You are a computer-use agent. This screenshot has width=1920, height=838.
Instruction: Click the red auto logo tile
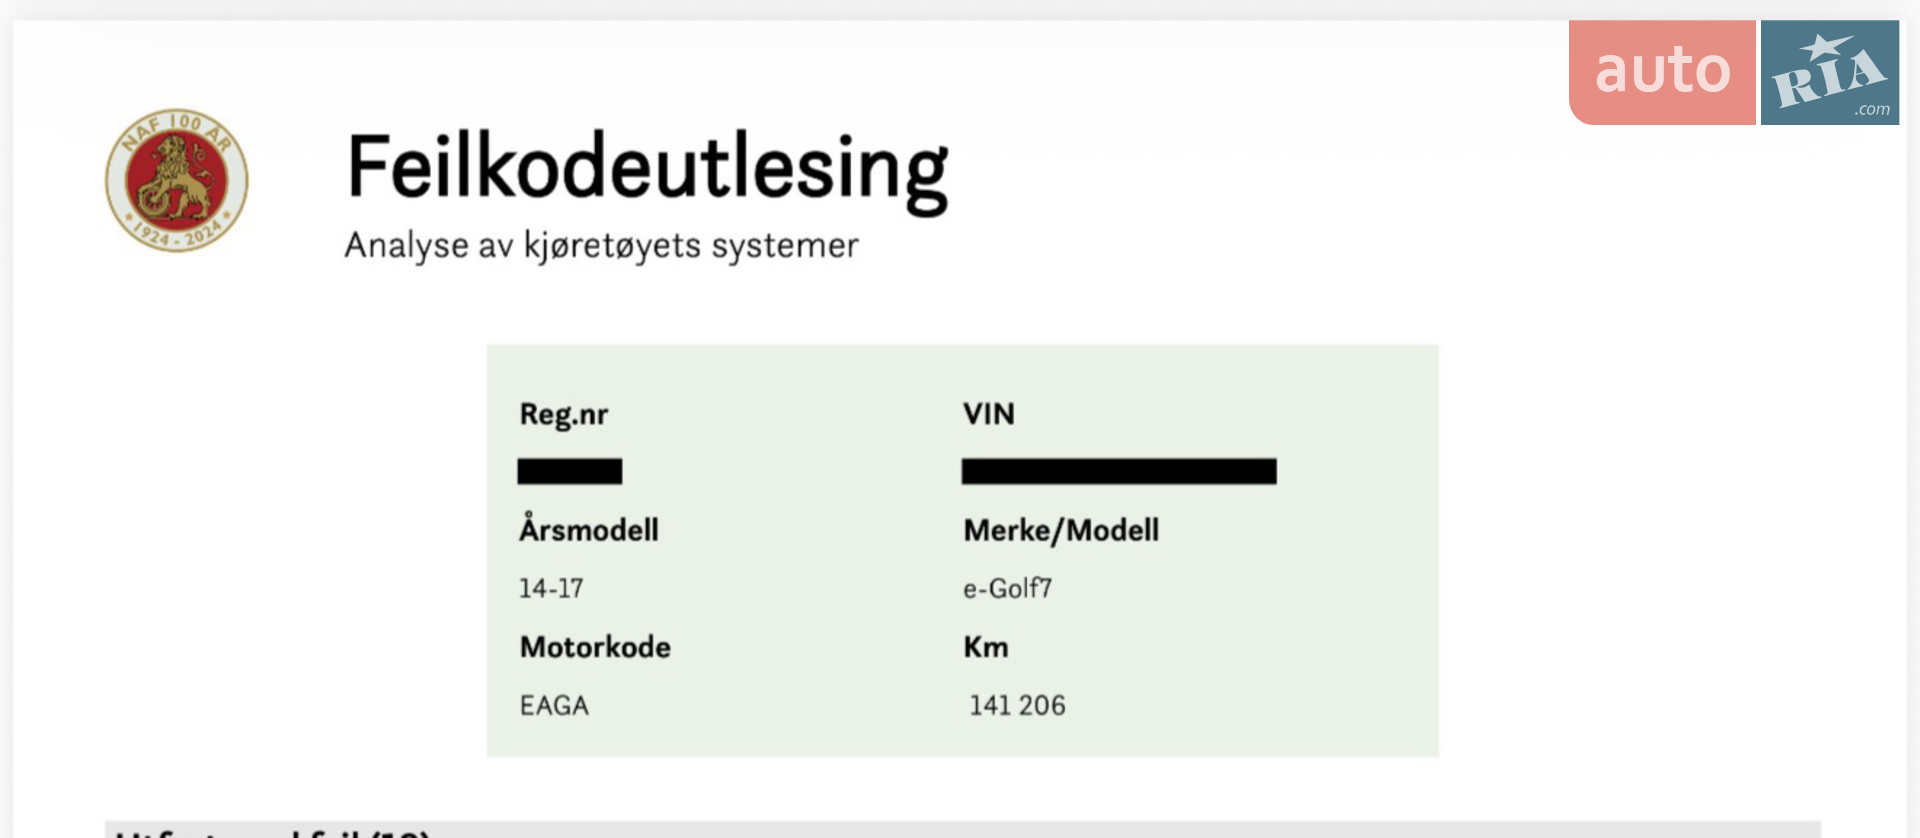(x=1662, y=72)
